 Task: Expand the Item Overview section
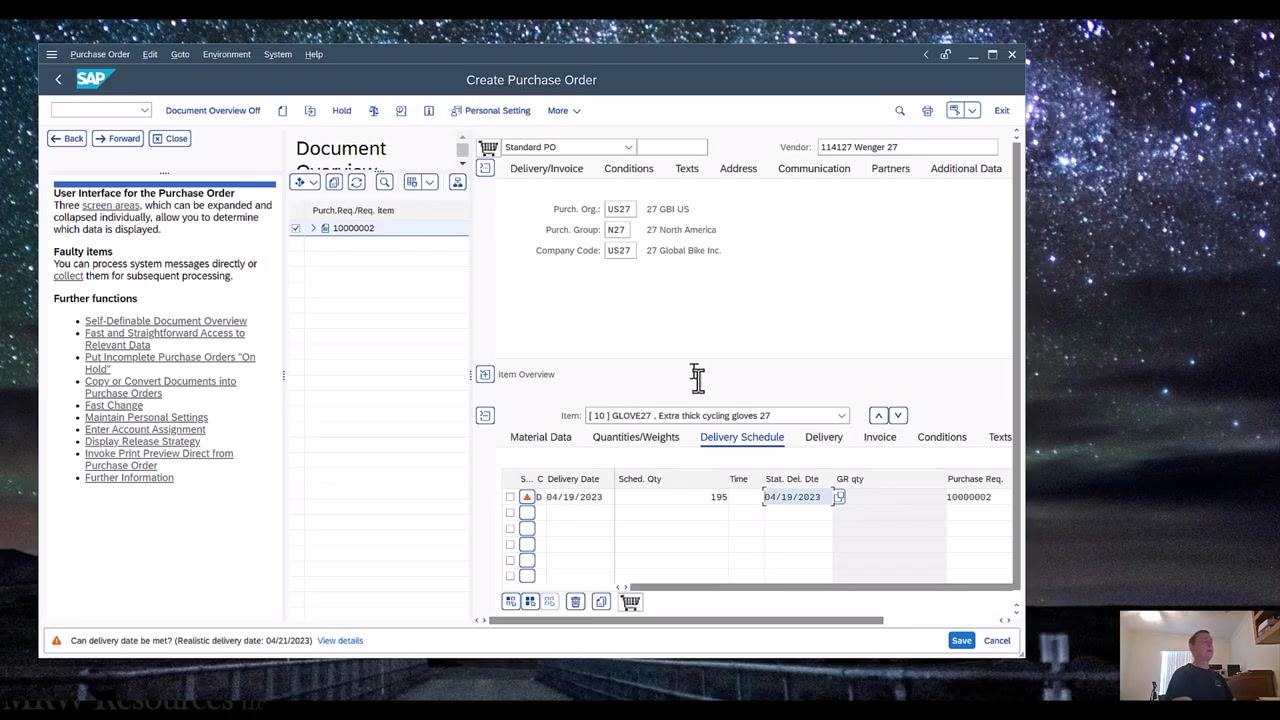(x=485, y=374)
